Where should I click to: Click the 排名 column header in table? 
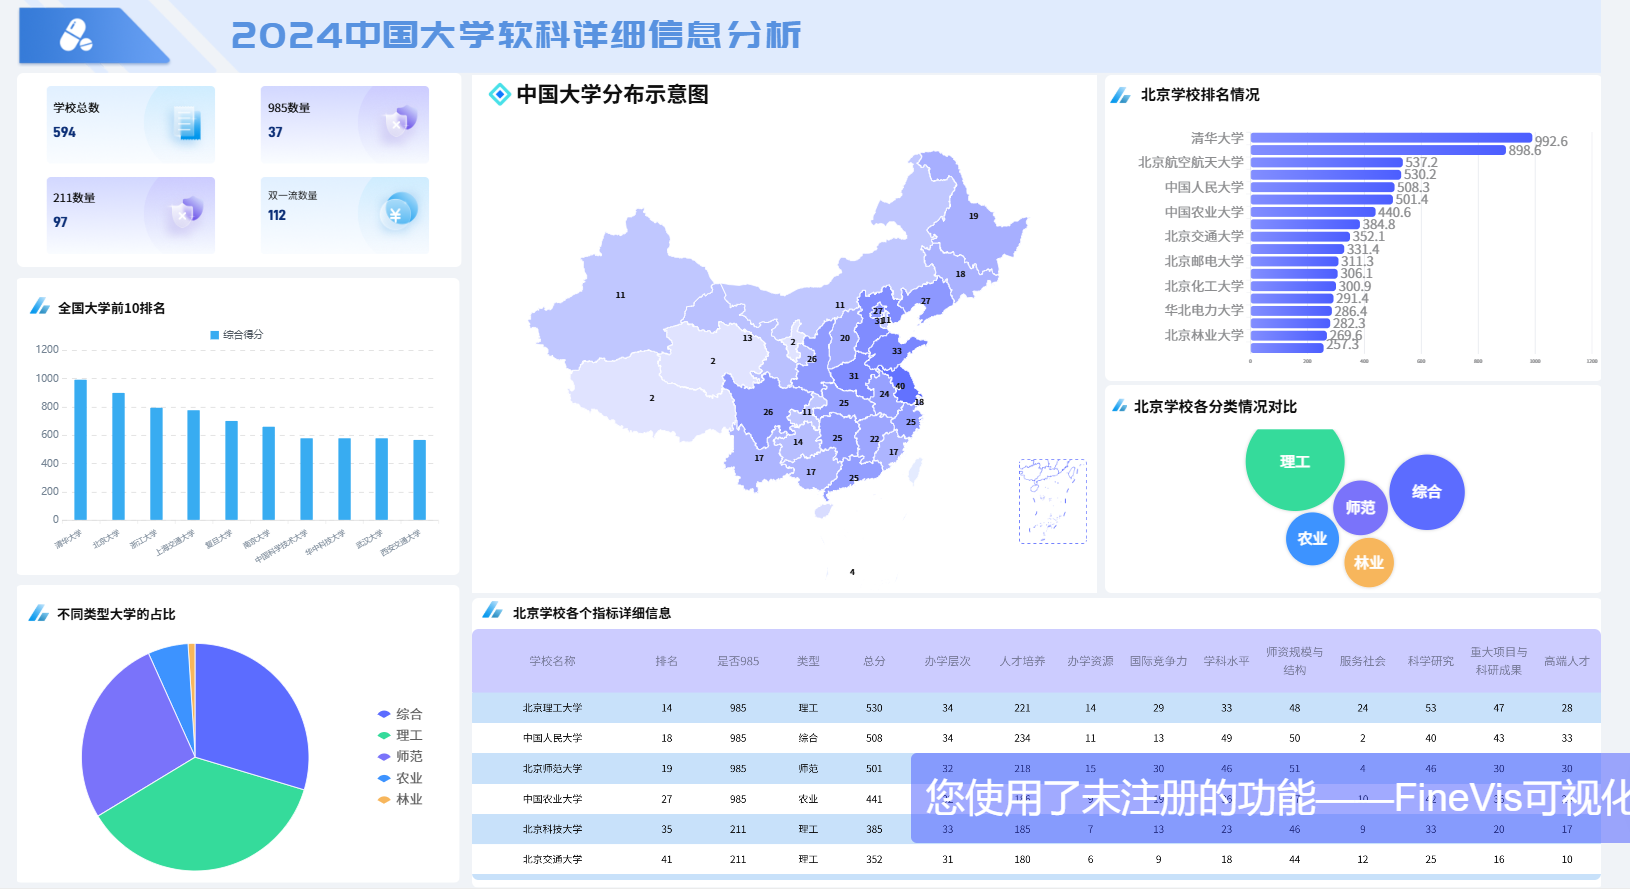point(666,662)
